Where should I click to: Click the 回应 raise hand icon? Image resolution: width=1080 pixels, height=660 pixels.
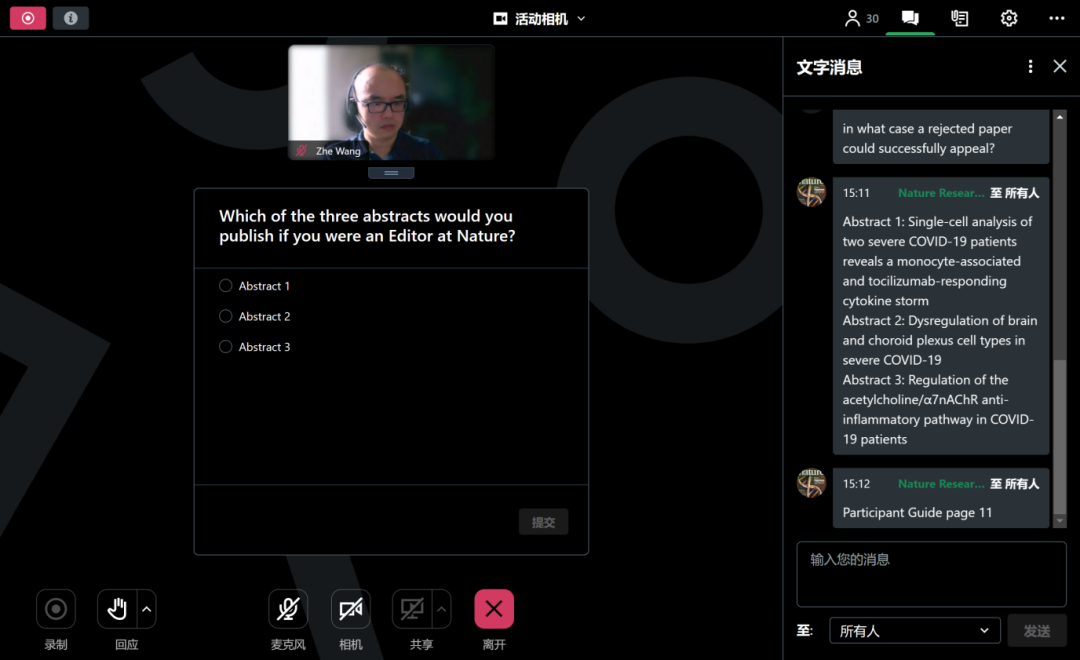click(x=117, y=609)
